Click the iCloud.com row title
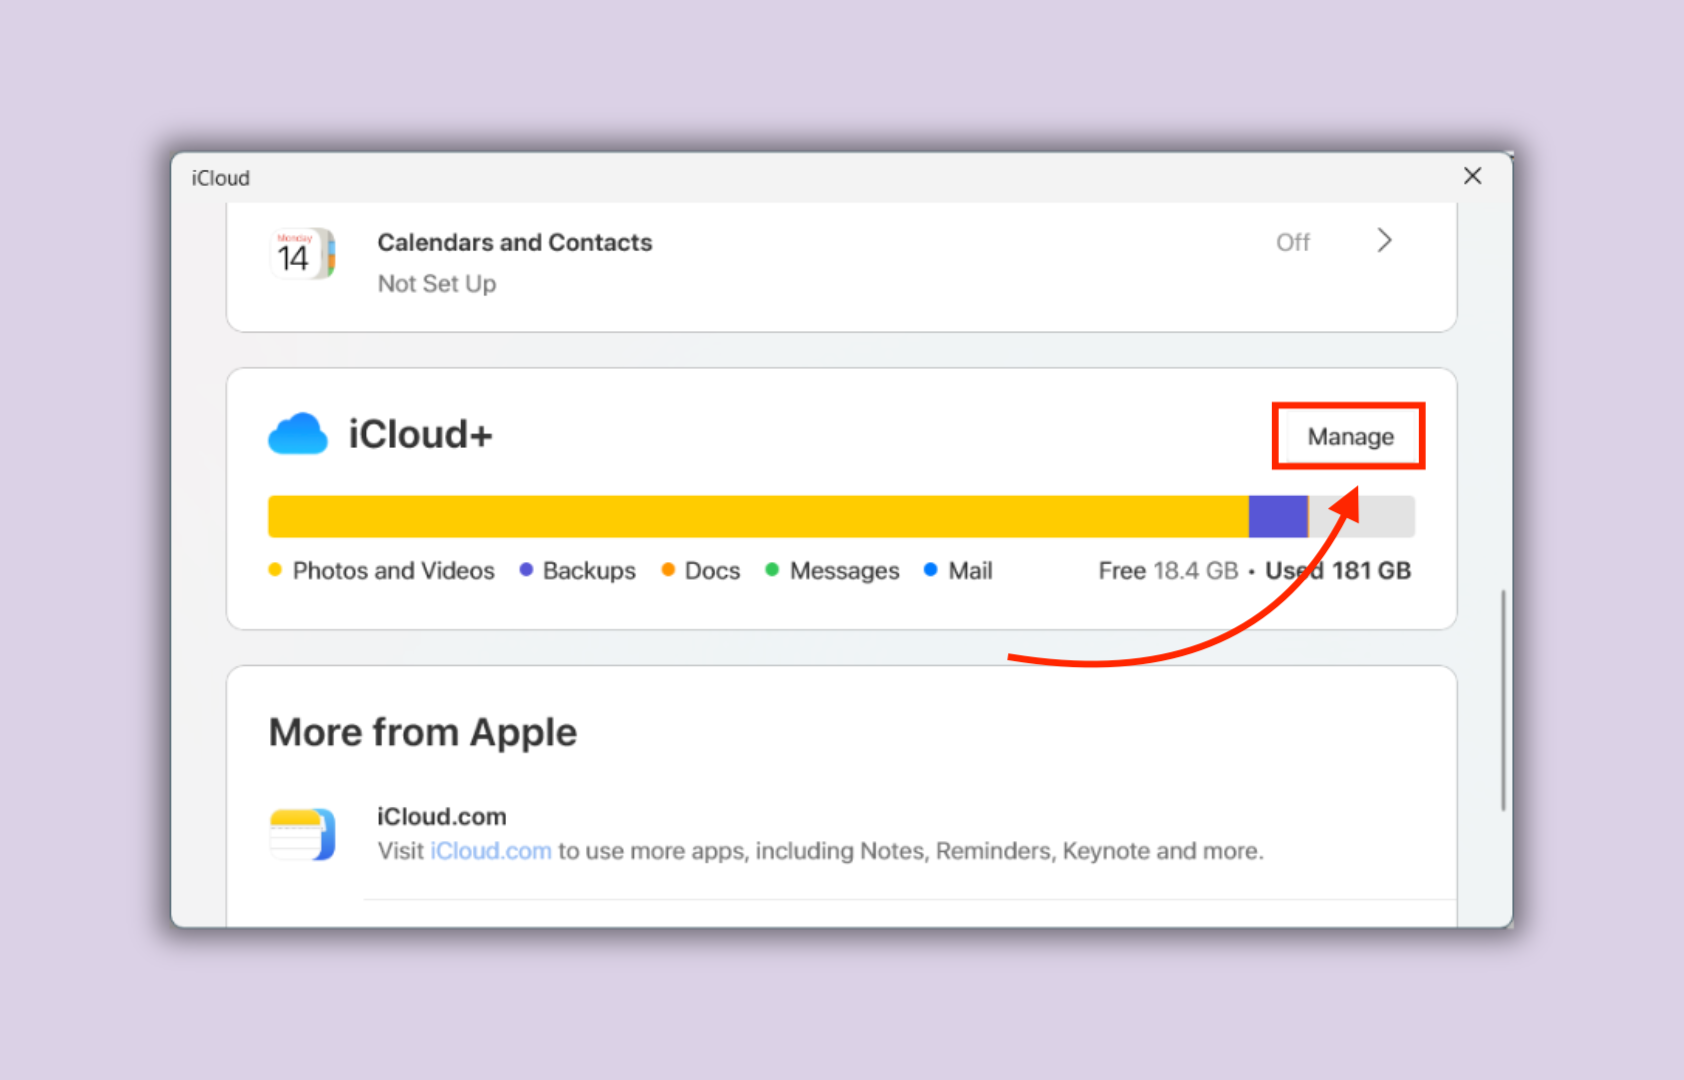The image size is (1684, 1080). pyautogui.click(x=441, y=817)
